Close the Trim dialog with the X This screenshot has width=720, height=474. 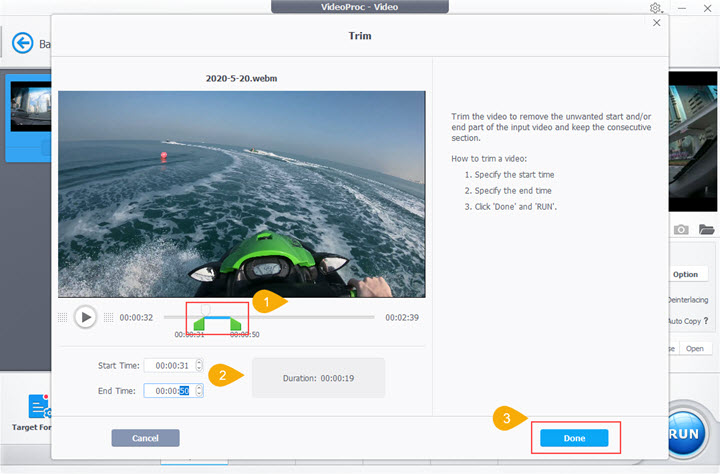coord(657,23)
